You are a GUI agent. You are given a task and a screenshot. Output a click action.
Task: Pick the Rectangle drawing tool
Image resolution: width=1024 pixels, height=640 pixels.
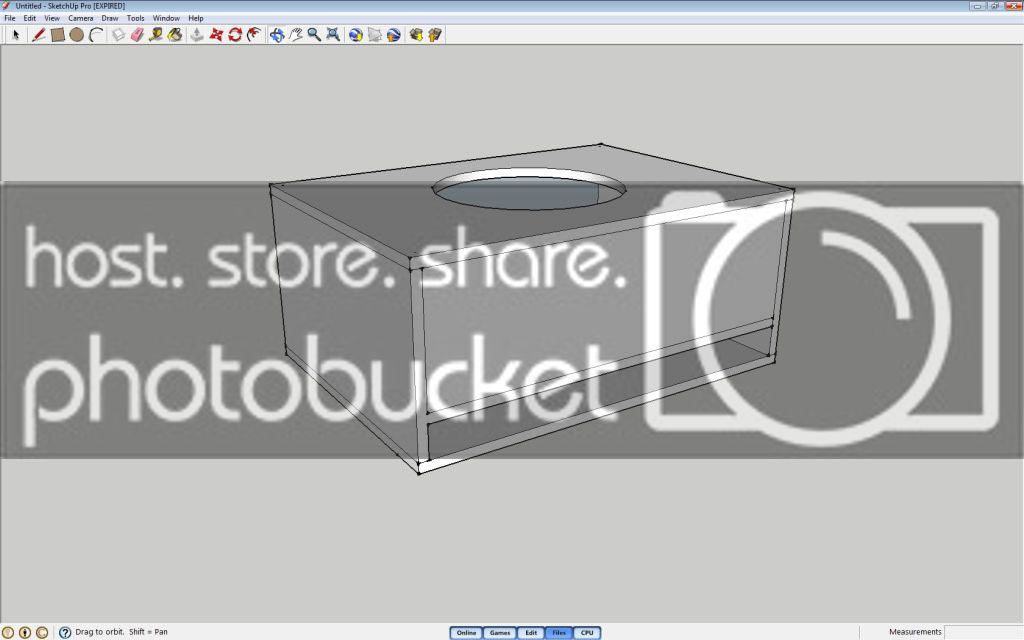57,35
